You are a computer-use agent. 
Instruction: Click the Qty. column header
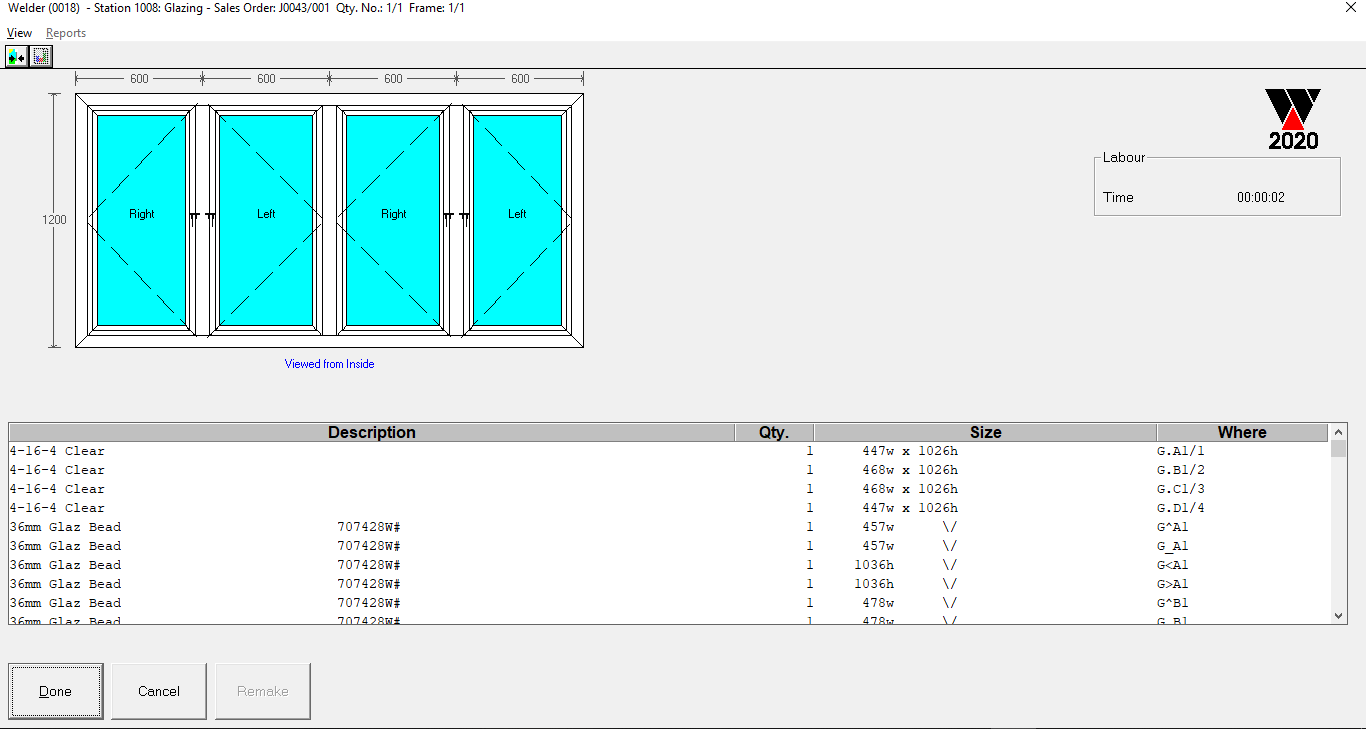[x=774, y=433]
